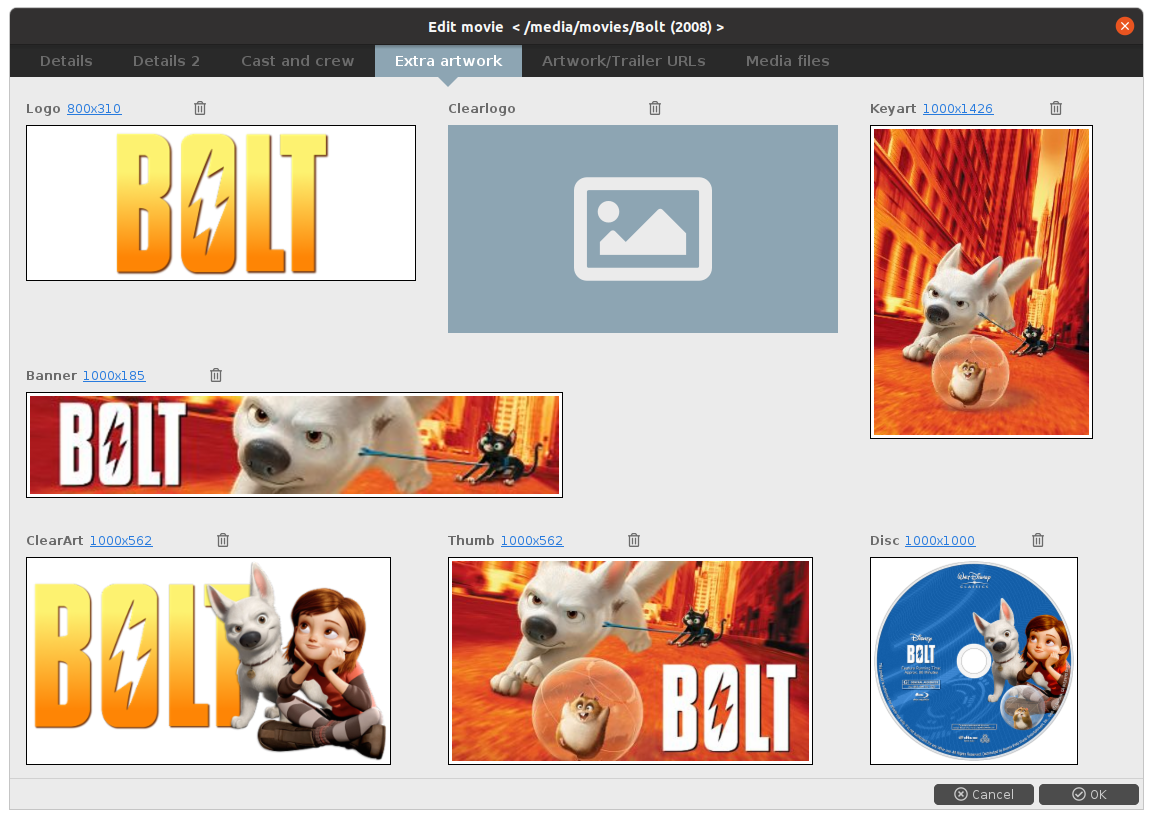
Task: Remove the Thumb artwork via trash icon
Action: [634, 540]
